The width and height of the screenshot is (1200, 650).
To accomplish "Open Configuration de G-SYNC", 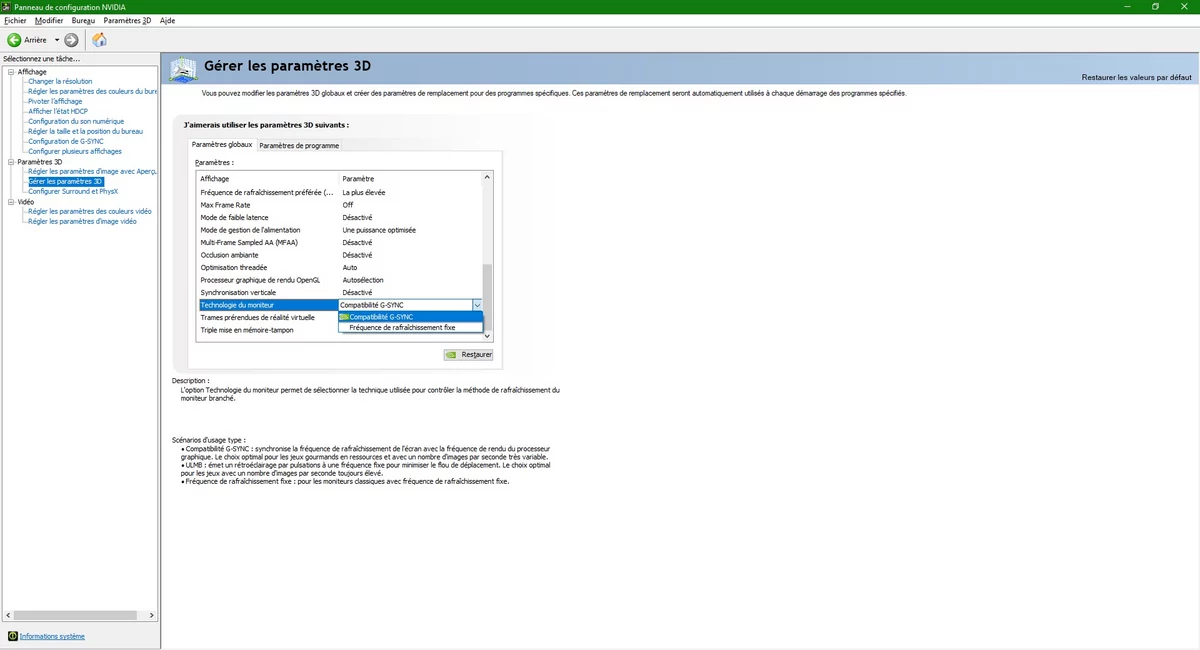I will (65, 142).
